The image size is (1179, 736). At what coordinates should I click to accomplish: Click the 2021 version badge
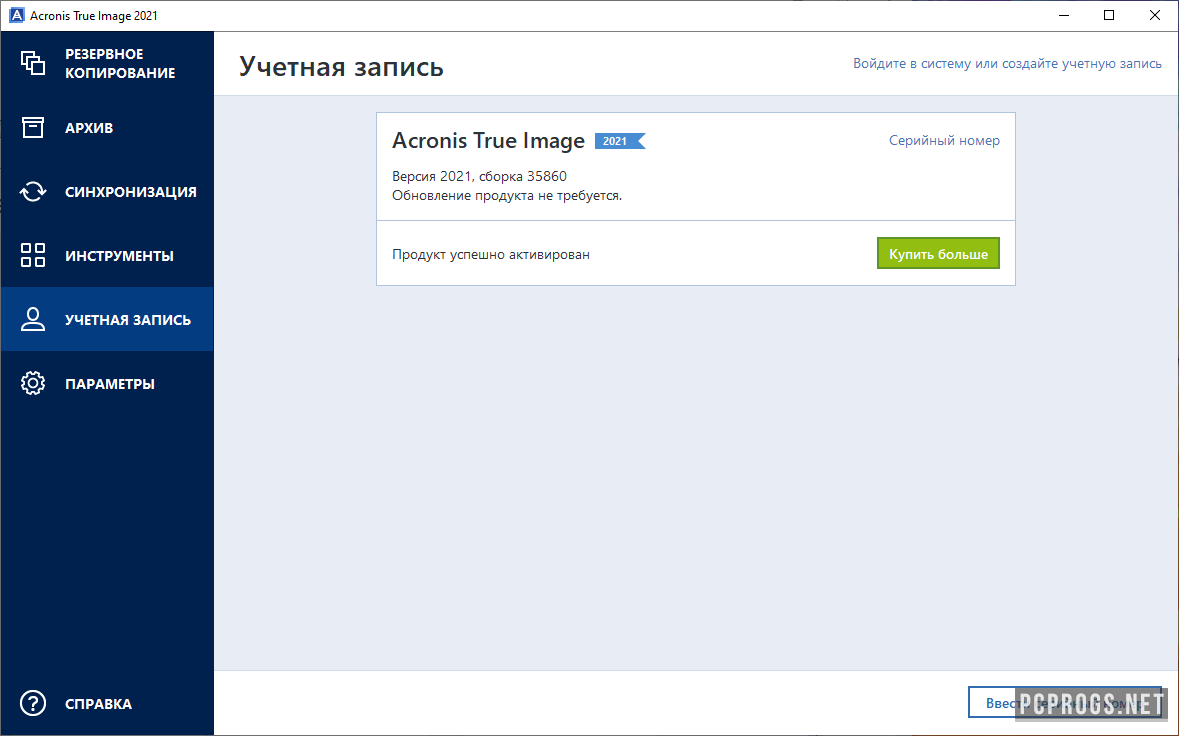[x=620, y=141]
